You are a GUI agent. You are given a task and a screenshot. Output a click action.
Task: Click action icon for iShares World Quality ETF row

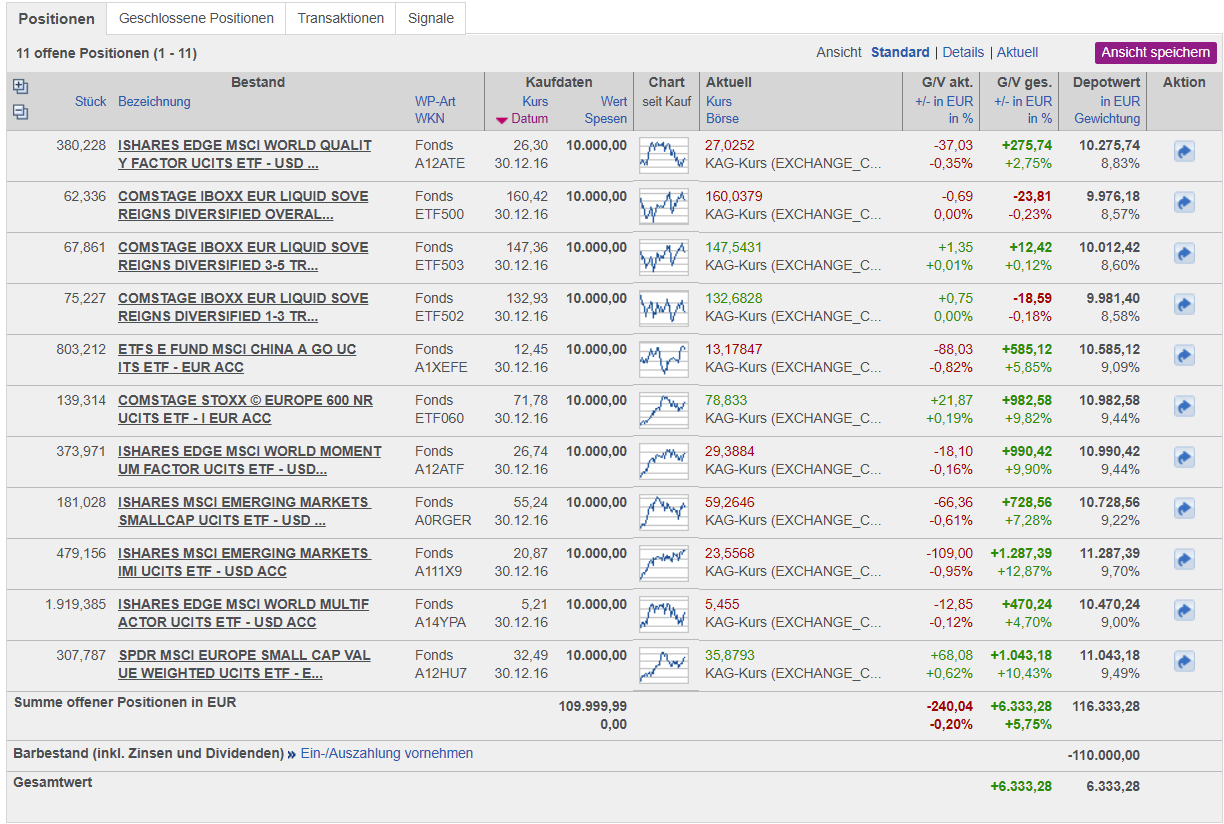click(1184, 152)
